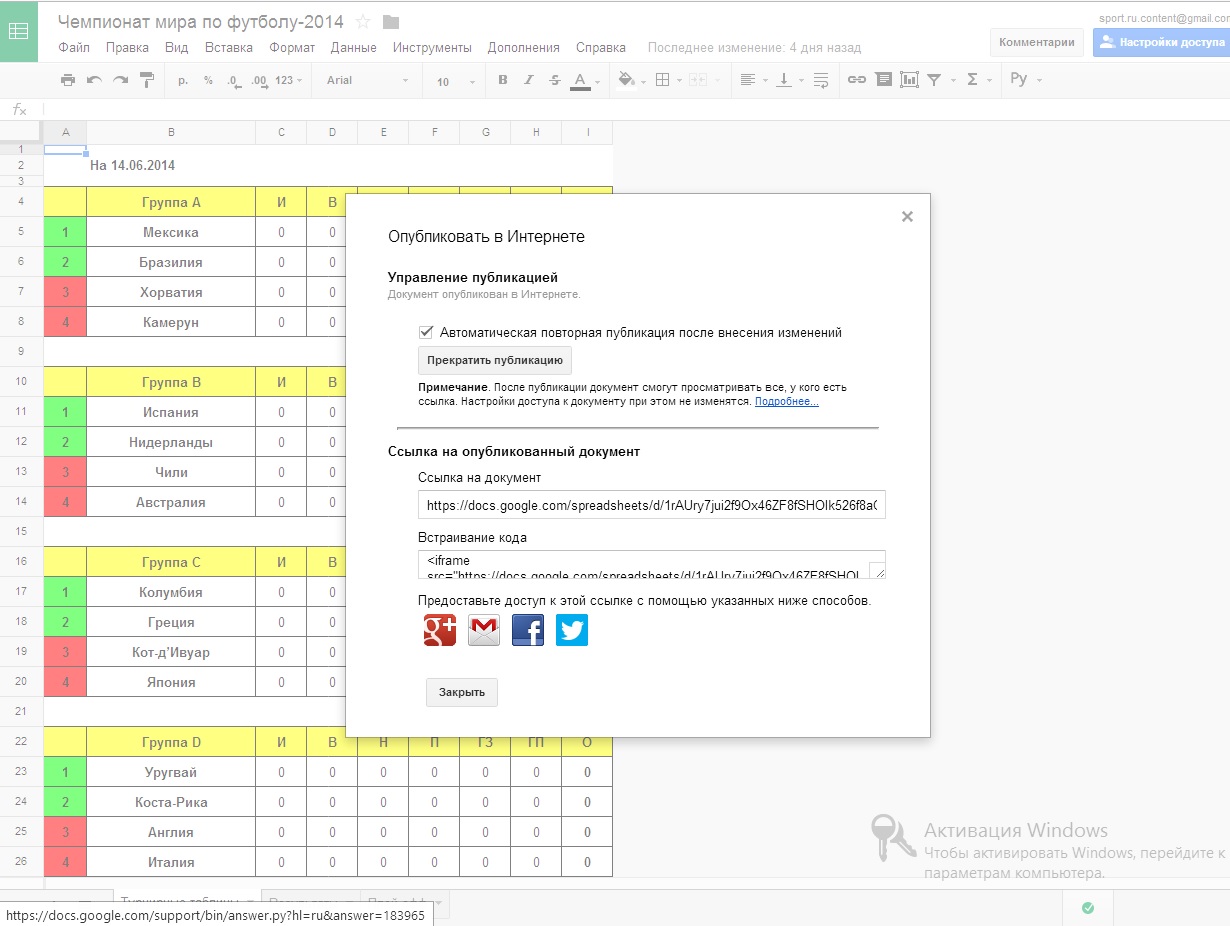Share the link via Twitter
Viewport: 1230px width, 926px height.
tap(572, 630)
